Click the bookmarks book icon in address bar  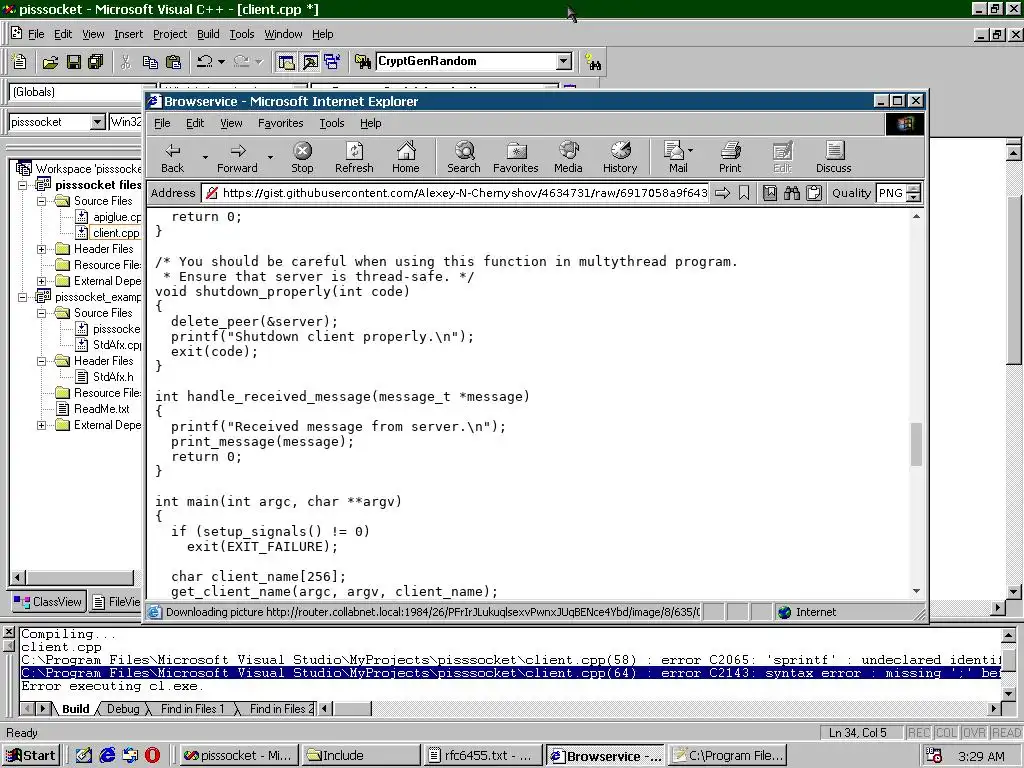(770, 193)
